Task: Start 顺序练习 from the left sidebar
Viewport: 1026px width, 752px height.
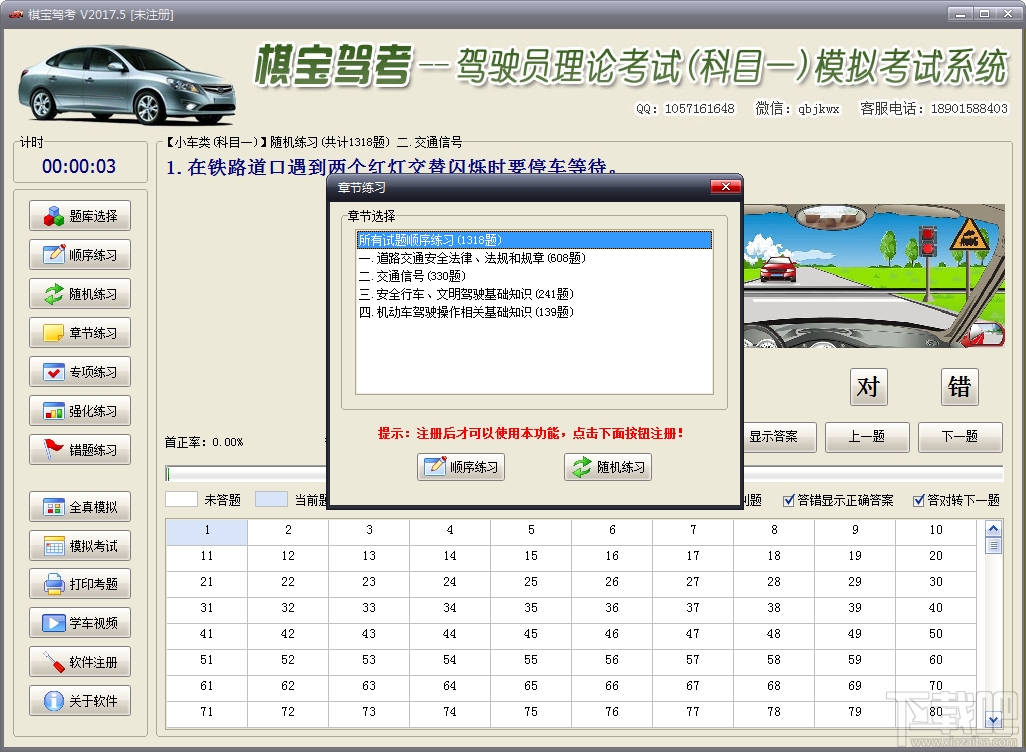Action: pos(80,255)
